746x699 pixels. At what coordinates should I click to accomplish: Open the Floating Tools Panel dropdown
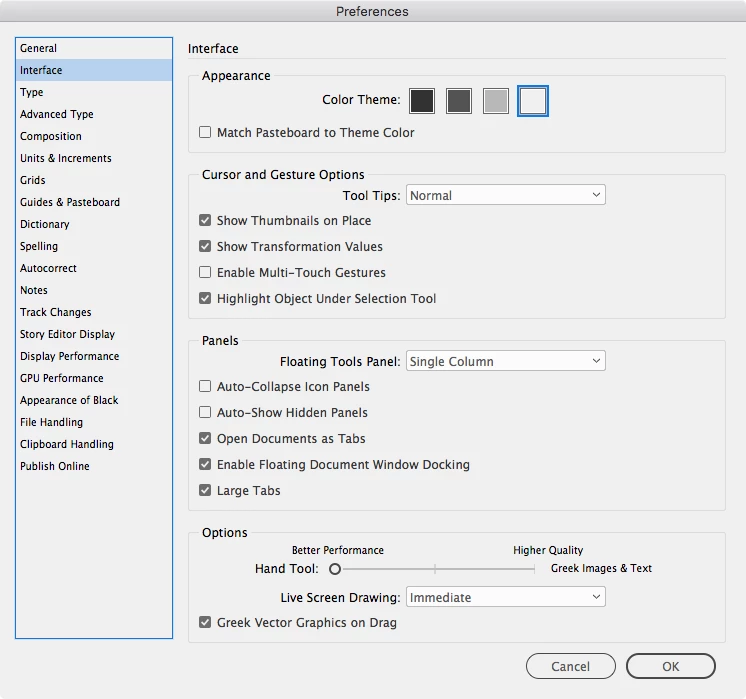[x=505, y=361]
